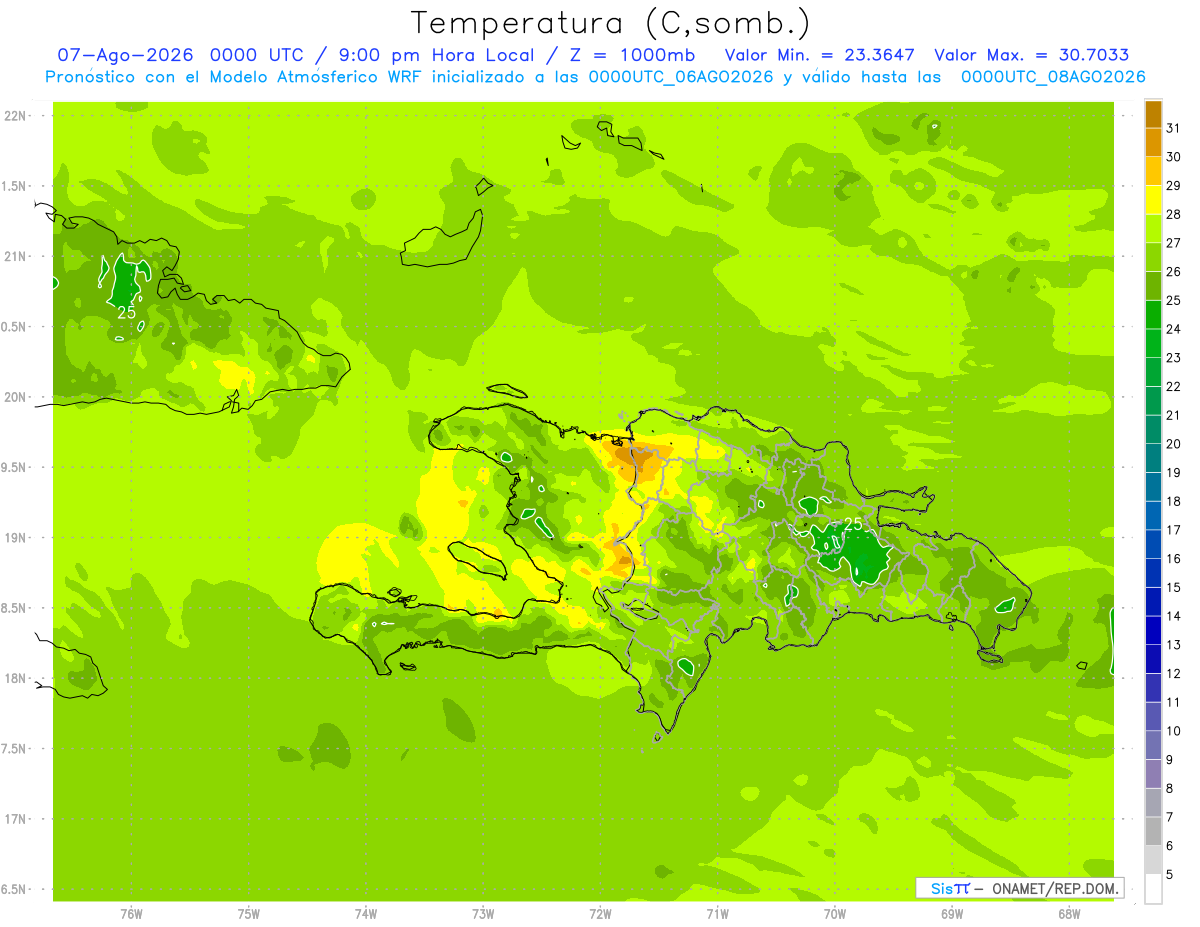Click the colorbar segment between 12 and 13
Viewport: 1200px width, 927px height.
[x=1153, y=659]
